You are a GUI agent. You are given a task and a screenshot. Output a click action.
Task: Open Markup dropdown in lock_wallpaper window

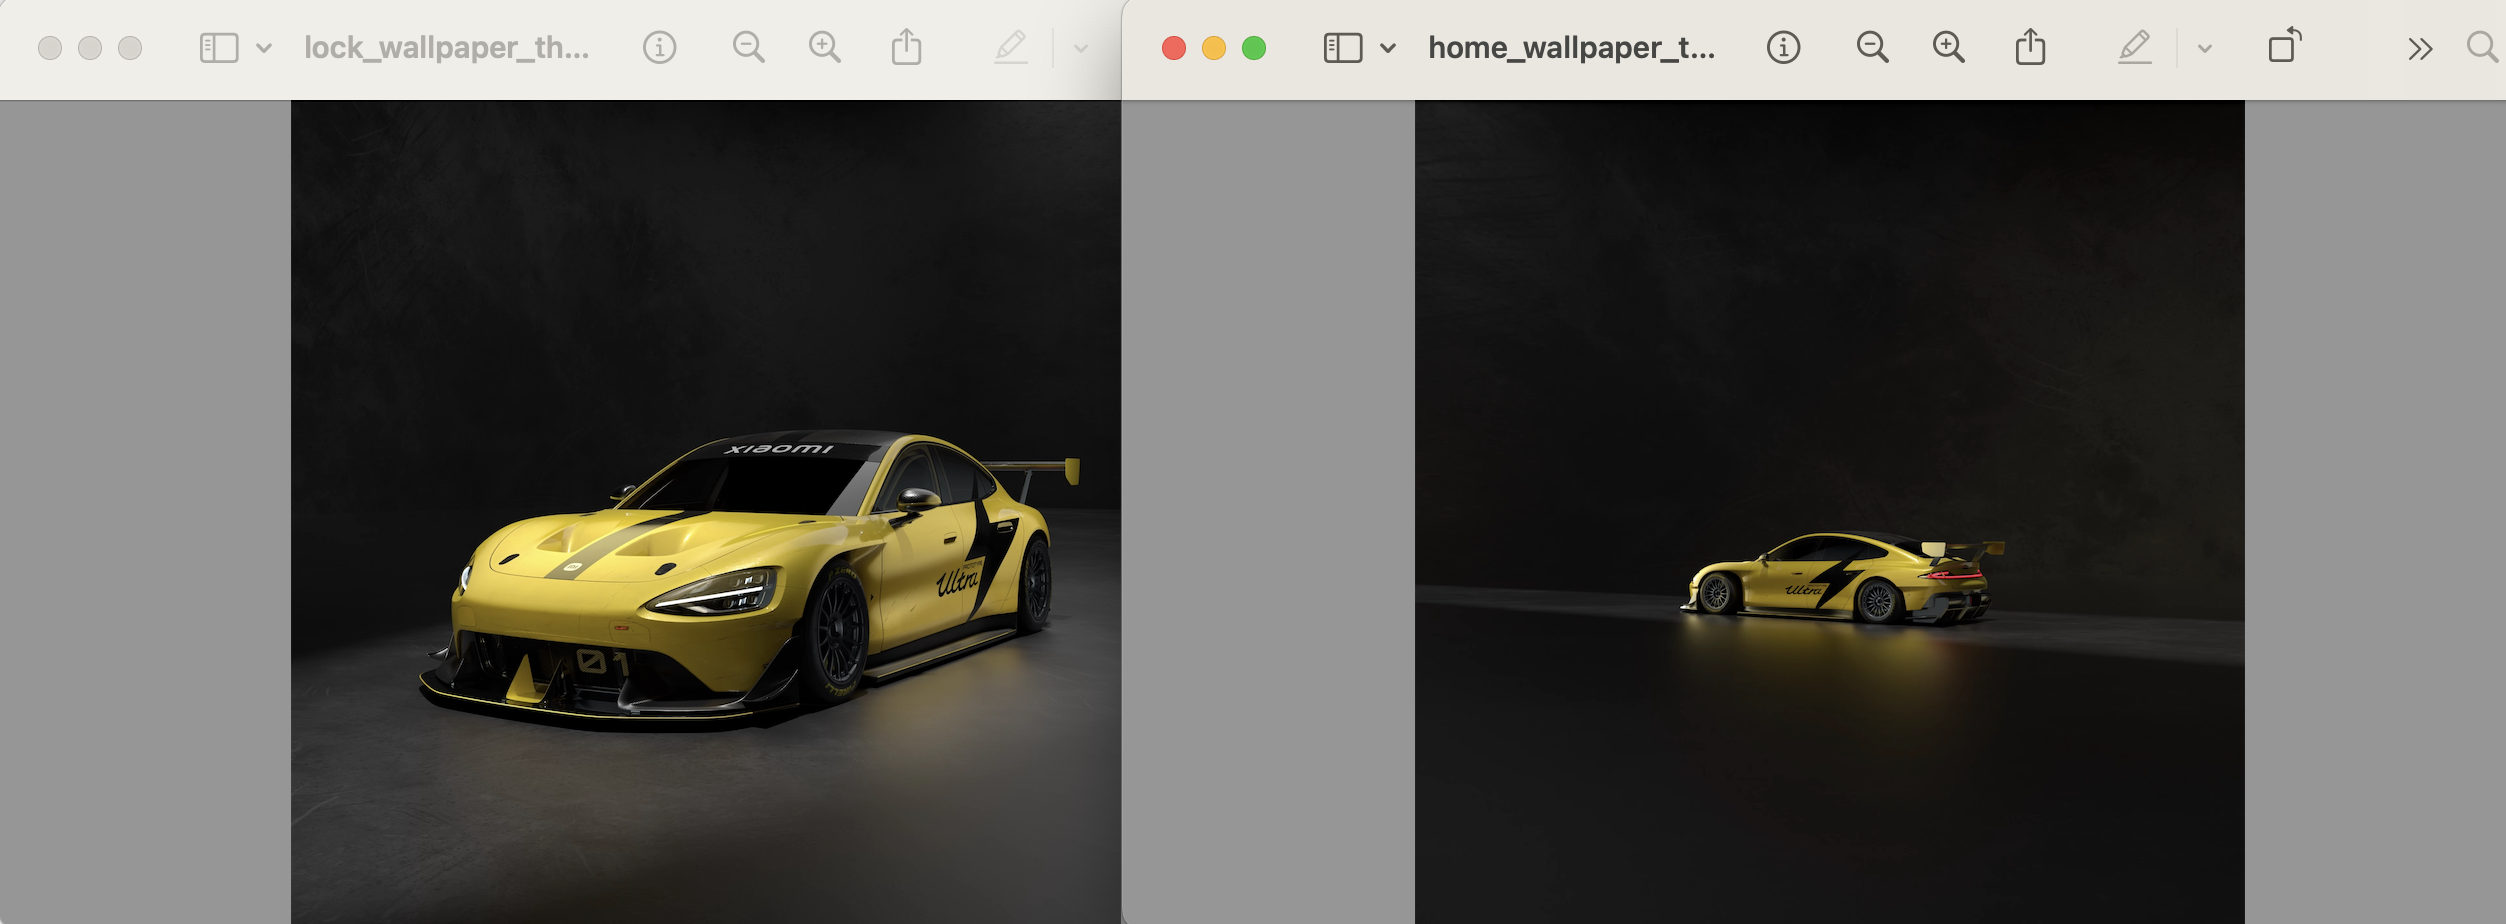(1080, 48)
